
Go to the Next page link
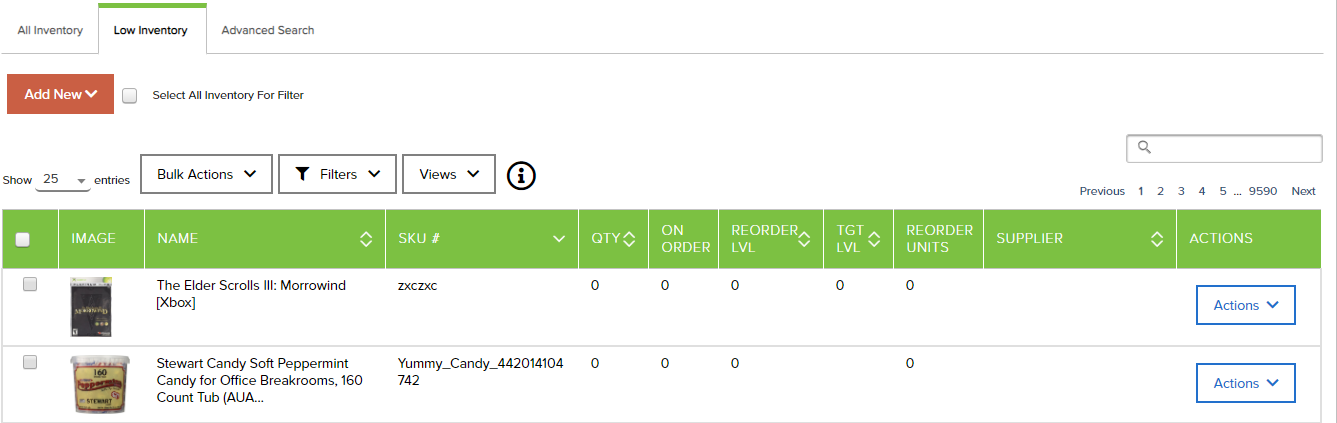[1303, 191]
